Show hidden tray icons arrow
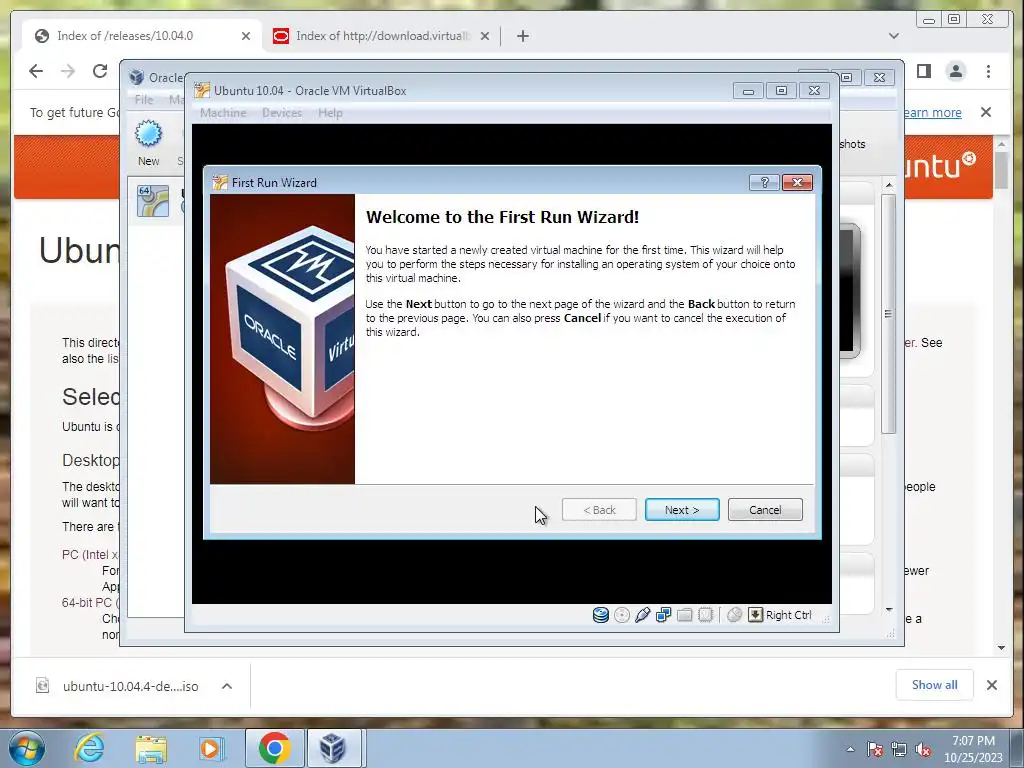1024x768 pixels. [x=850, y=750]
